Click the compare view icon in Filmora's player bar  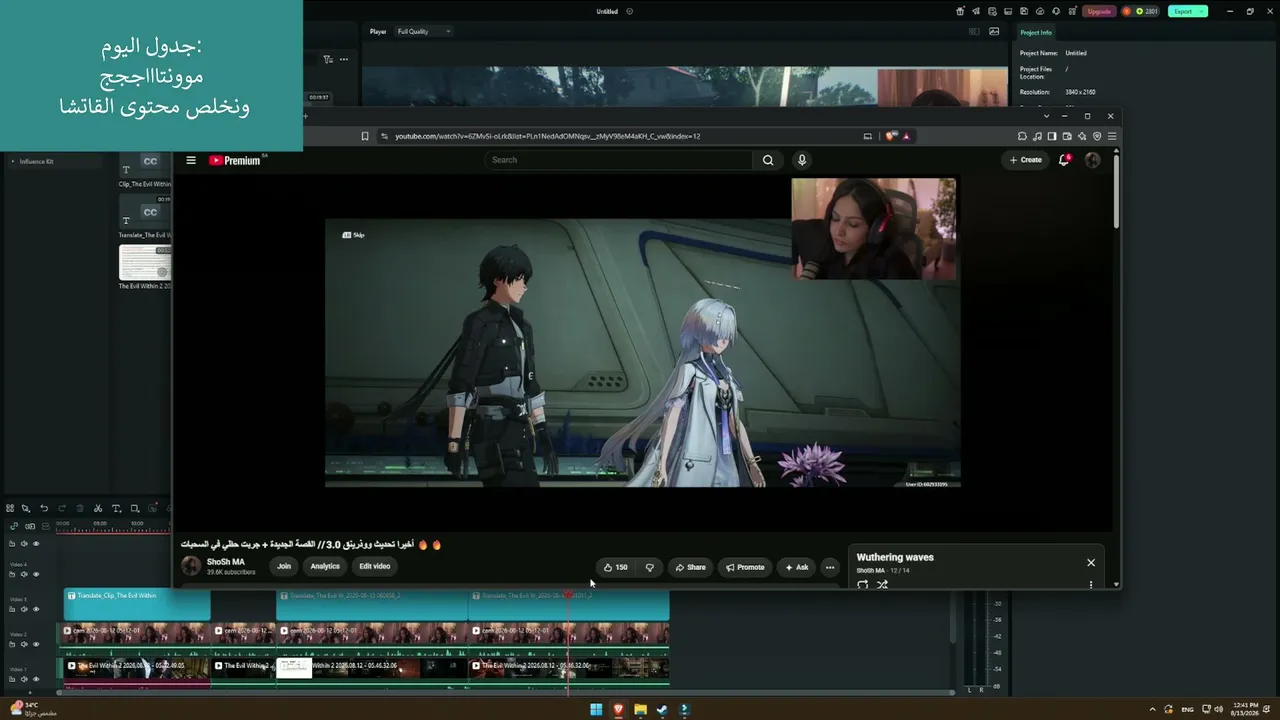(974, 31)
